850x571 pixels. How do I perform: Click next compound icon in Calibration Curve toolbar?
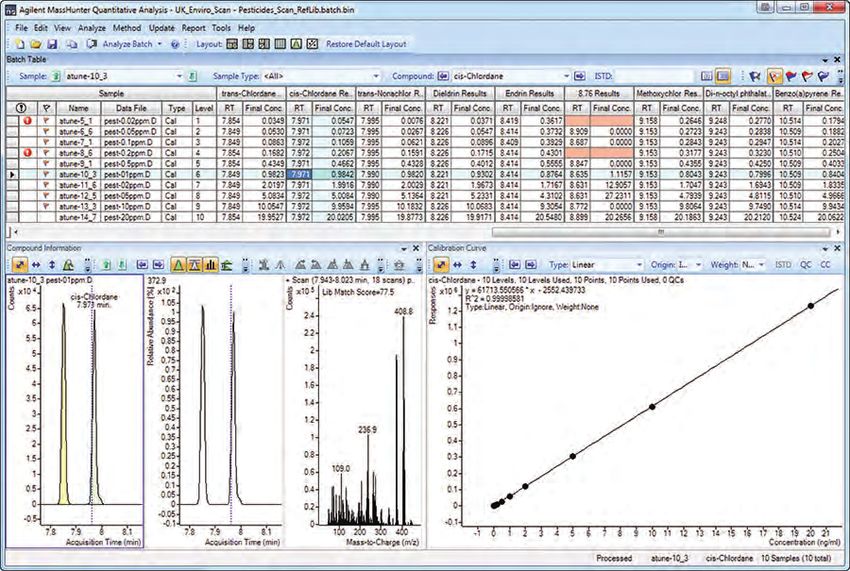pos(531,265)
